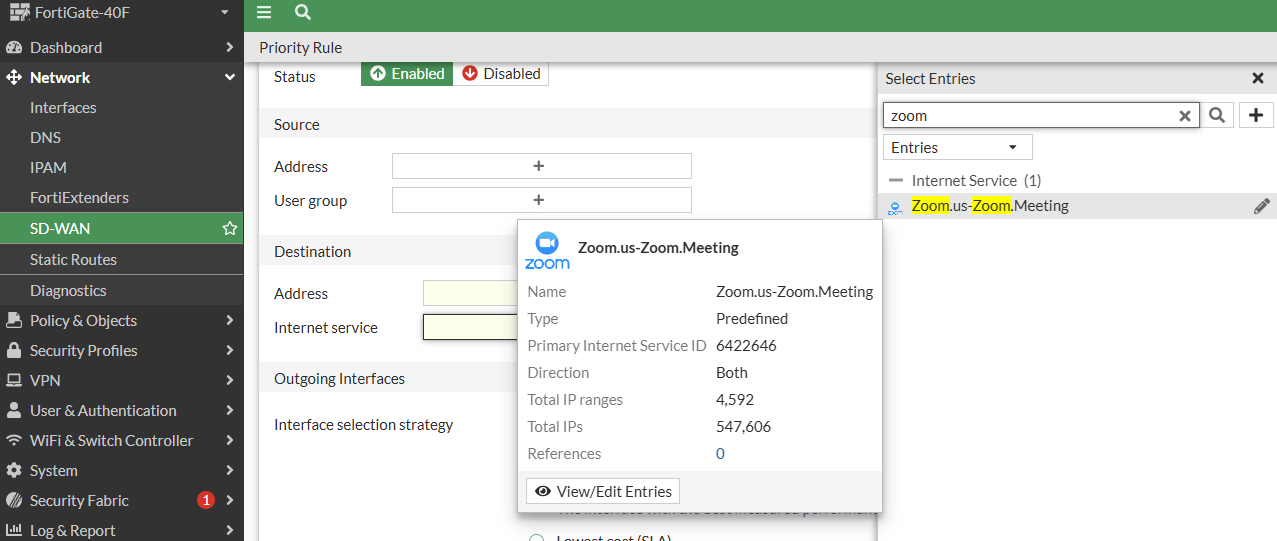Click the FortiGate-40F device logo icon
The image size is (1277, 541).
point(19,13)
